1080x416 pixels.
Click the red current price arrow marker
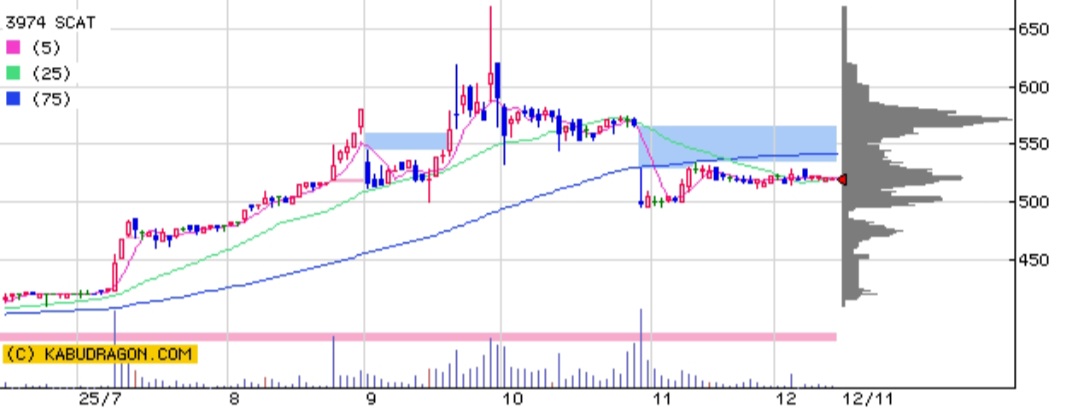coord(842,180)
